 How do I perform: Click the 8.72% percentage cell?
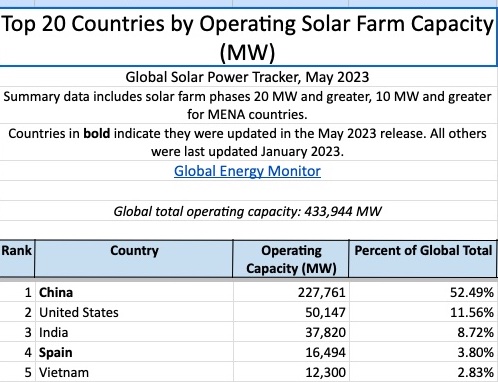(423, 332)
